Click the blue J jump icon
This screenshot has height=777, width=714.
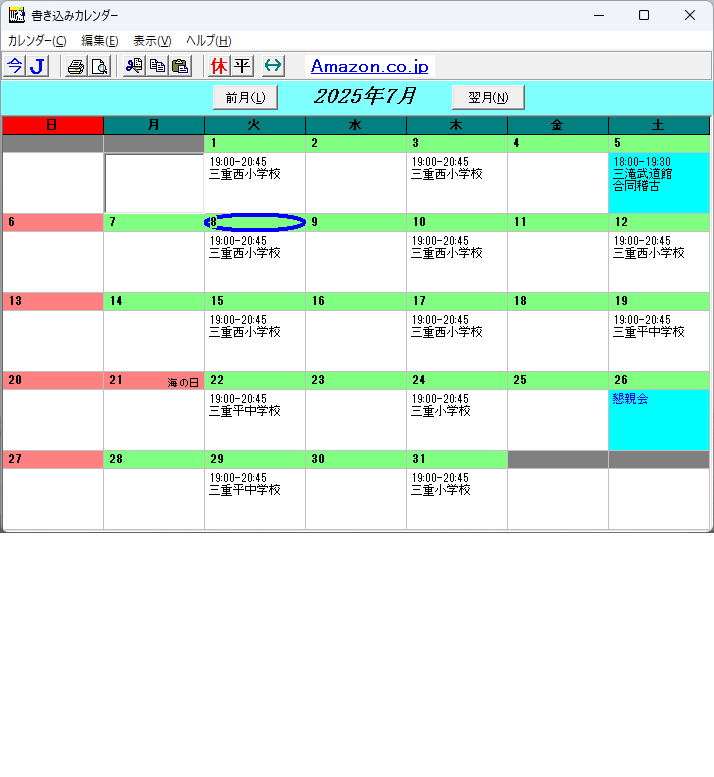pyautogui.click(x=37, y=66)
